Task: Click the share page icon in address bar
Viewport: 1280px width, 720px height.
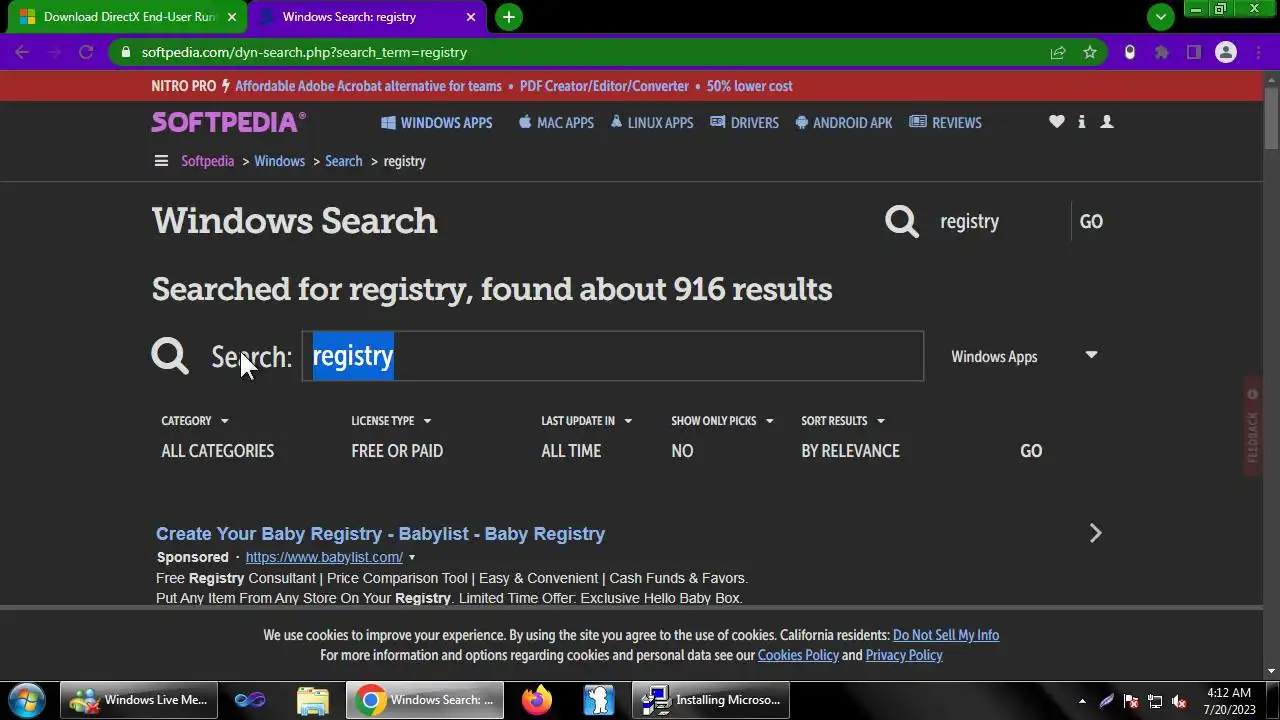Action: [x=1058, y=52]
